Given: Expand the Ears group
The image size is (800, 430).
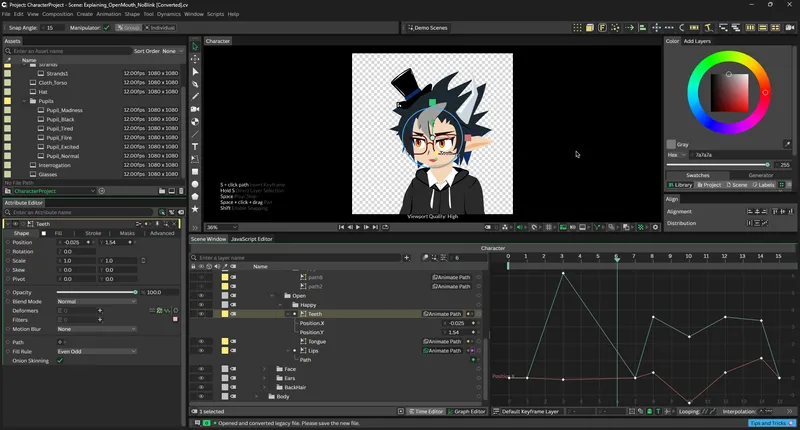Looking at the screenshot, I should pyautogui.click(x=264, y=378).
